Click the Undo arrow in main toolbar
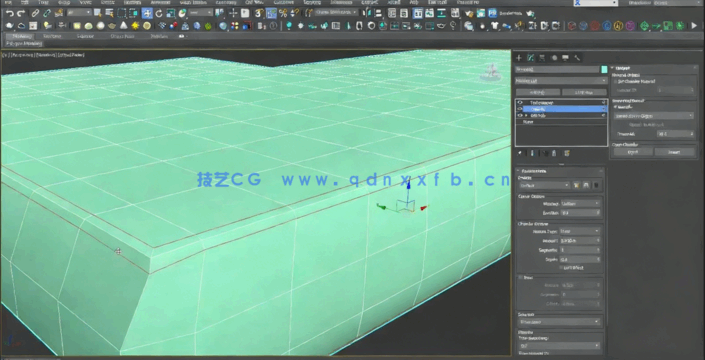 coord(9,13)
